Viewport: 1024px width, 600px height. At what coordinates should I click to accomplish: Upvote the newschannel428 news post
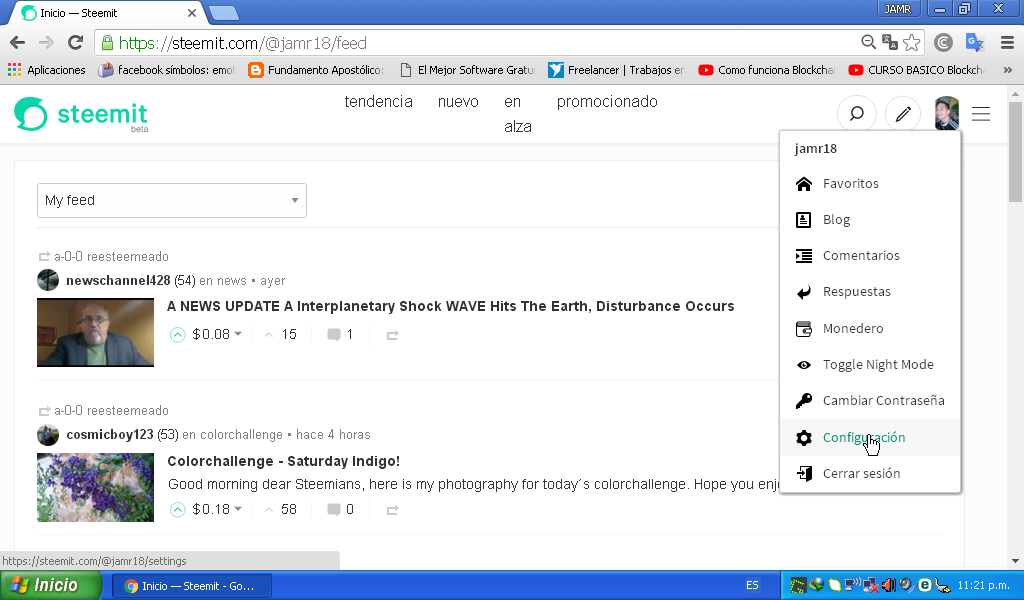point(178,335)
